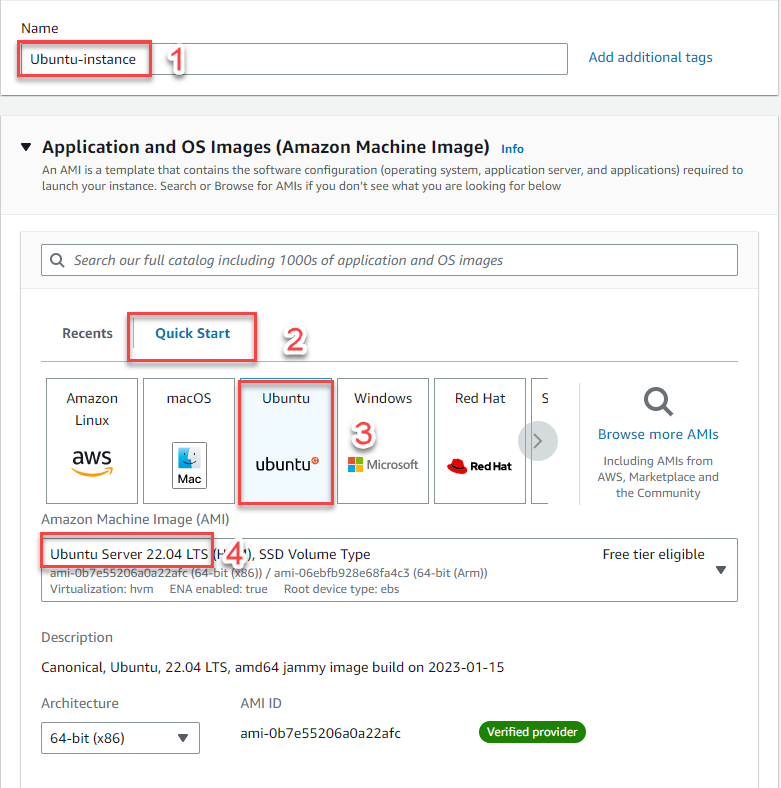Open the Browse more AMIs link
This screenshot has width=781, height=788.
click(658, 434)
